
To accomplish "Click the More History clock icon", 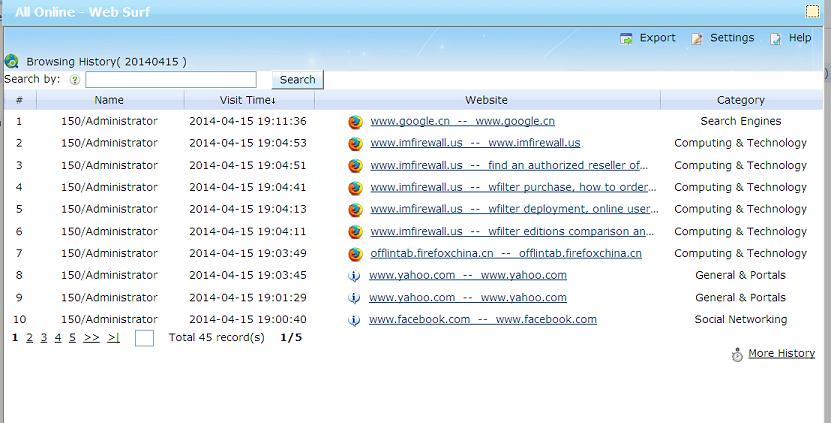I will [x=737, y=355].
